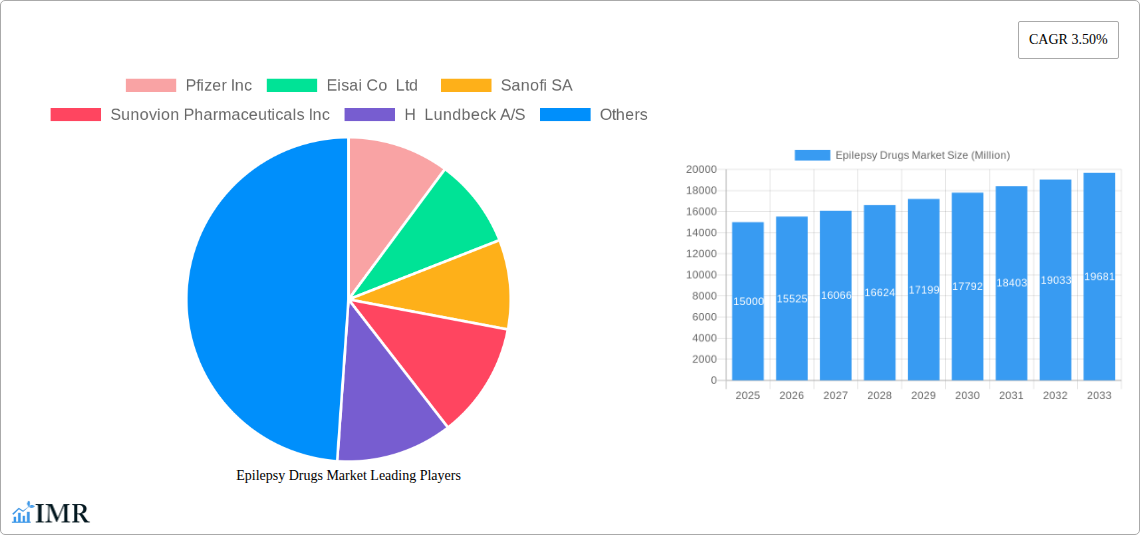This screenshot has height=535, width=1140.
Task: Toggle the Others legend label
Action: pos(623,114)
